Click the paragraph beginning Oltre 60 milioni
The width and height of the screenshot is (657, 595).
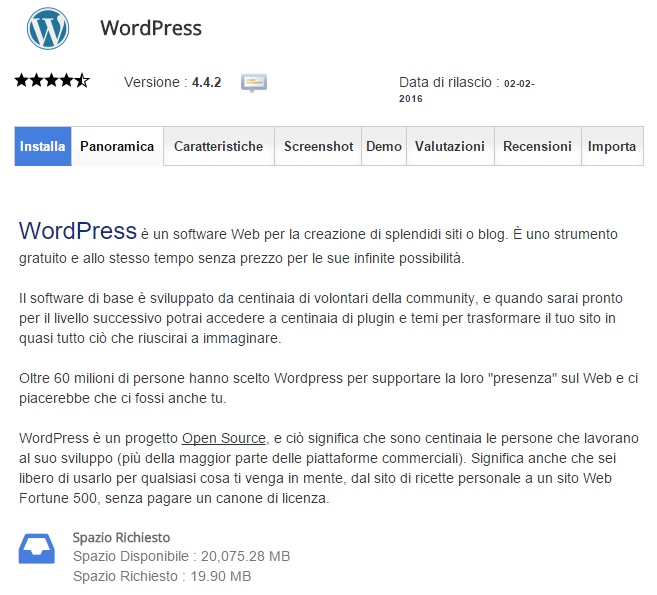pos(328,388)
